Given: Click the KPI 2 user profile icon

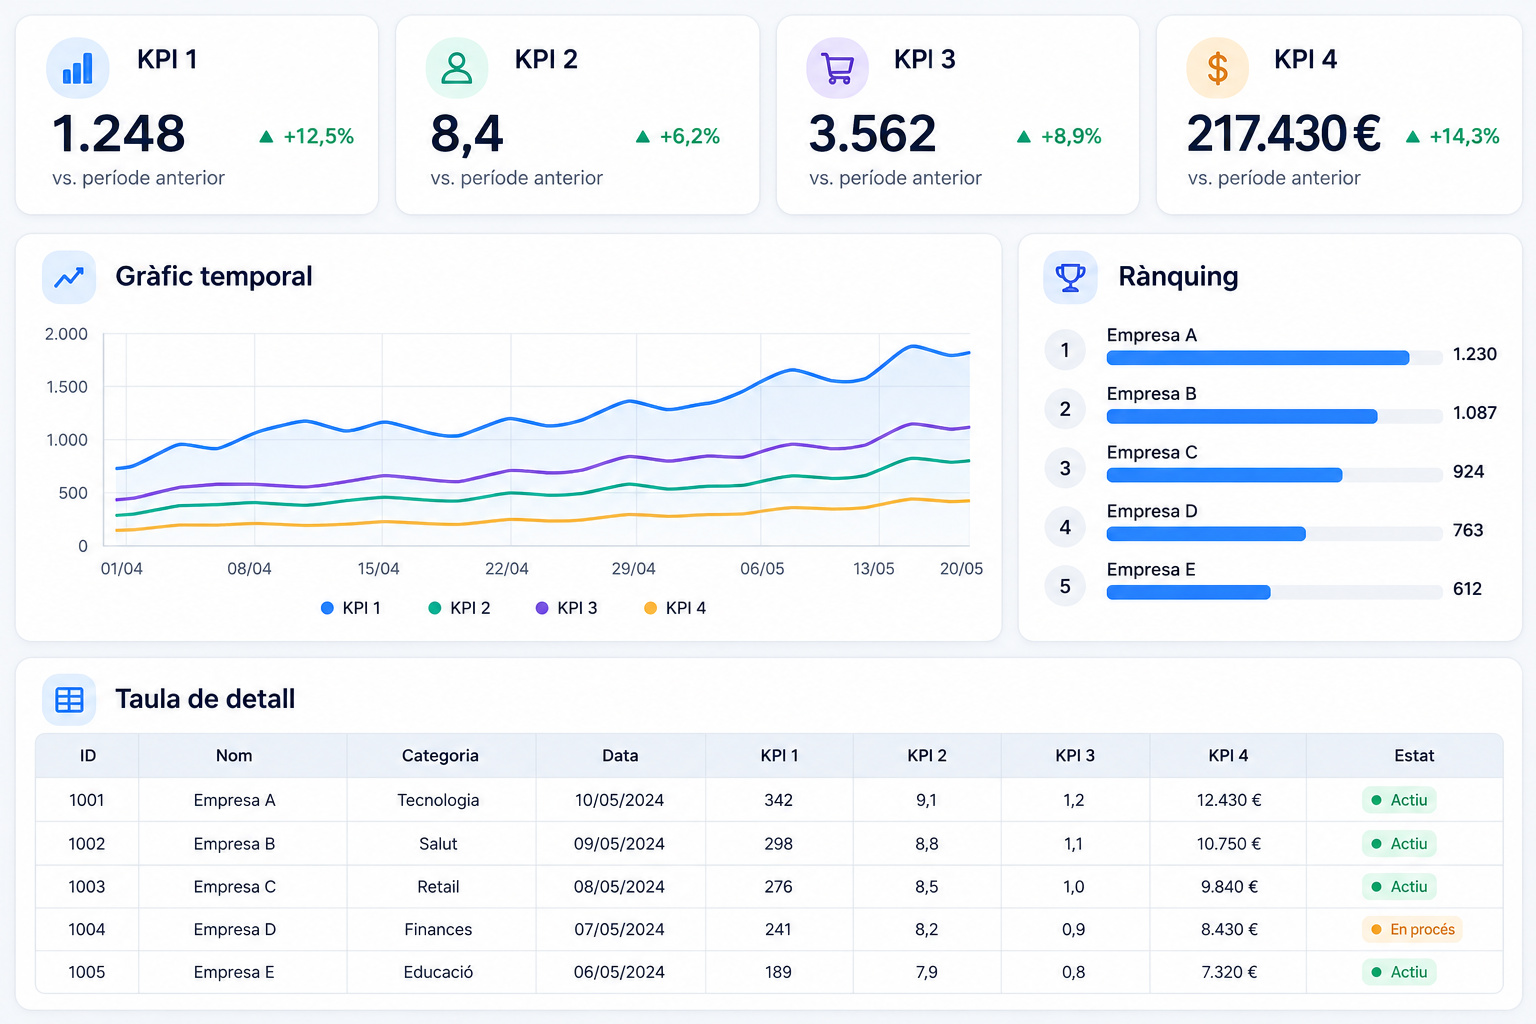Looking at the screenshot, I should (x=457, y=68).
